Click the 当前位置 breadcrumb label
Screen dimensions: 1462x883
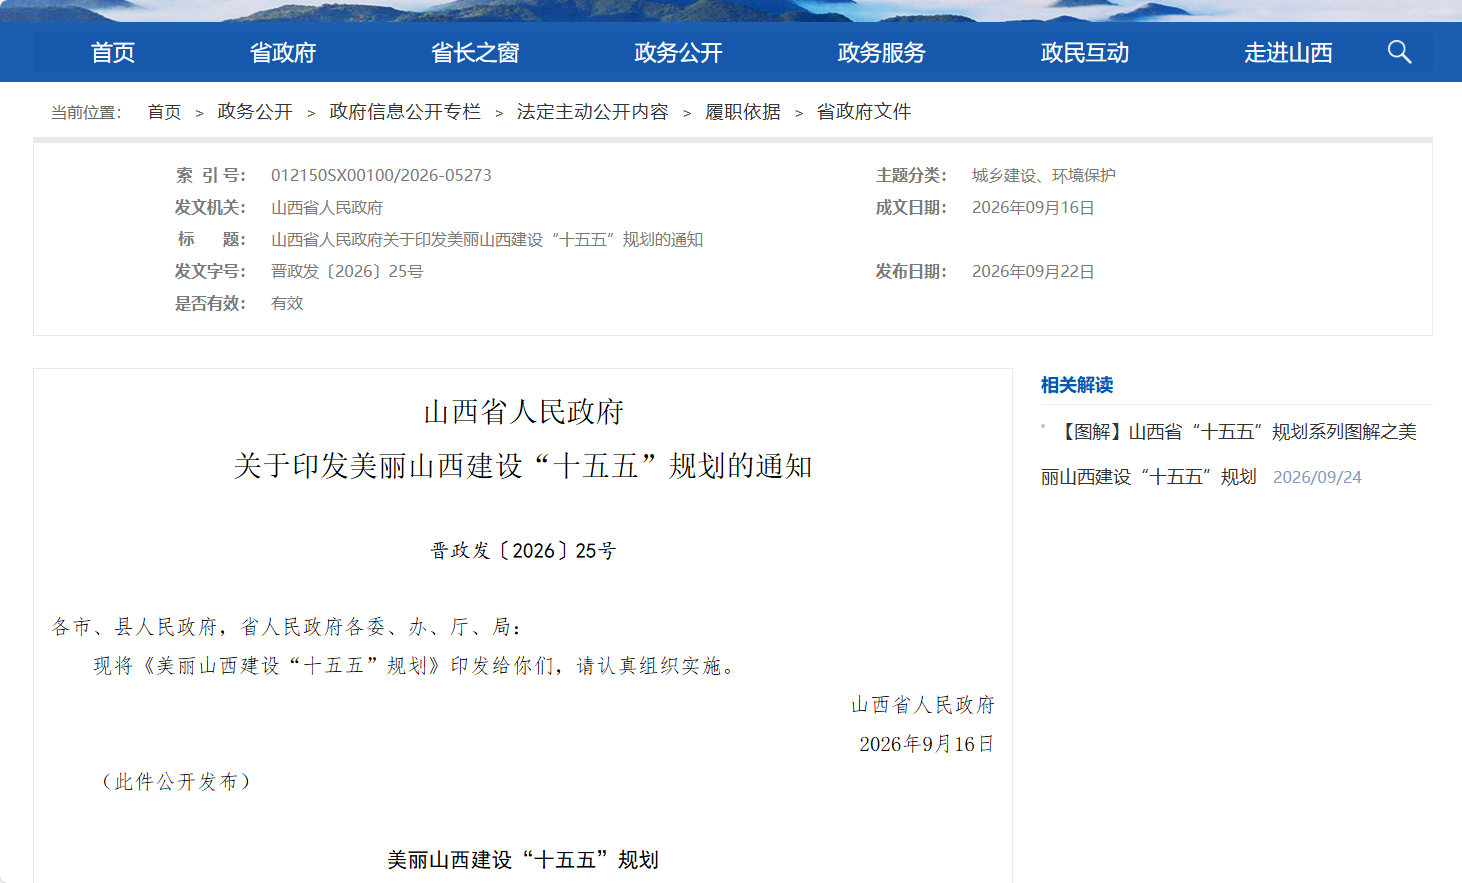click(86, 112)
